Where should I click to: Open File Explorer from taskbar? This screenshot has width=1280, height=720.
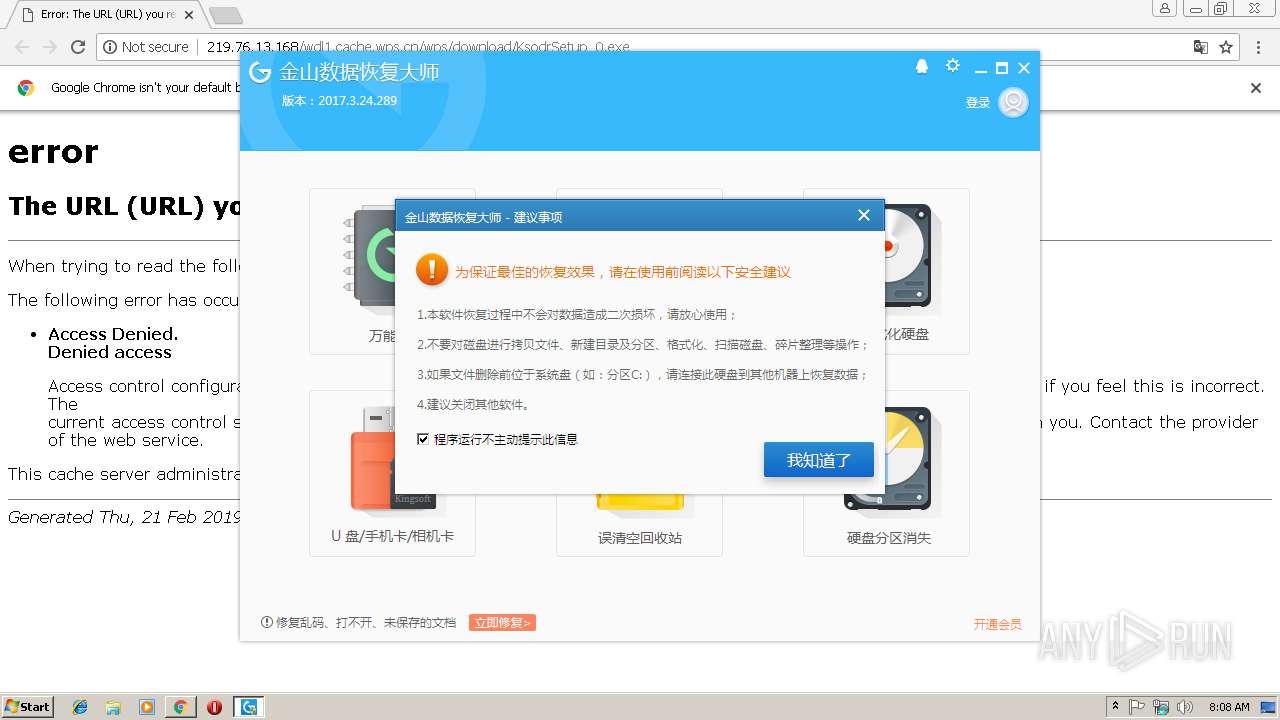coord(113,707)
